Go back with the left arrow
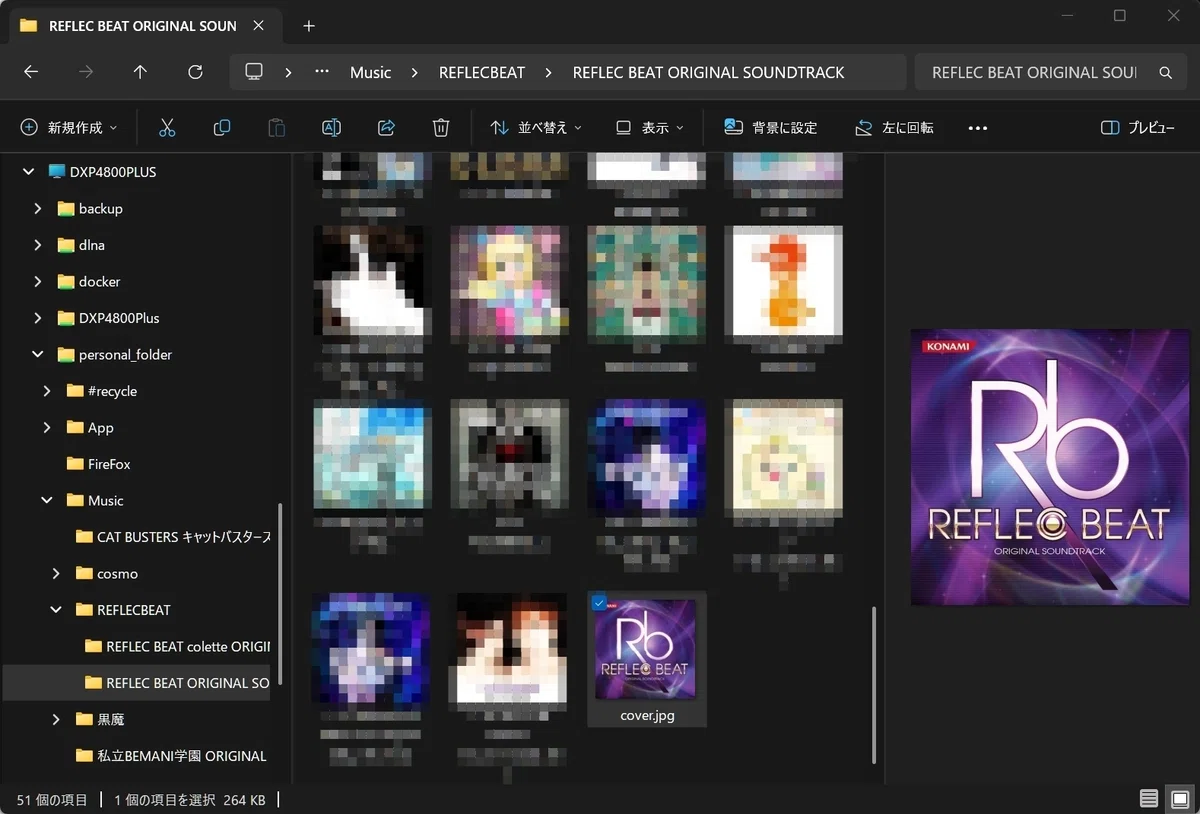Viewport: 1200px width, 814px height. click(x=31, y=72)
